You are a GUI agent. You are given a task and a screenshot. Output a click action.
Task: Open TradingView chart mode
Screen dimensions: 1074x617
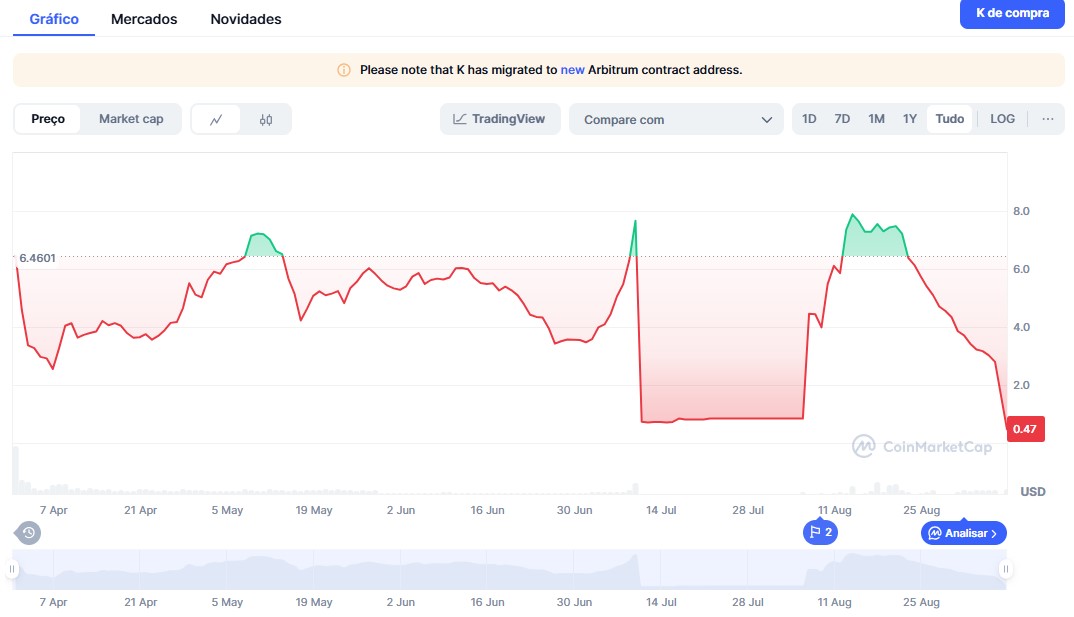point(500,119)
